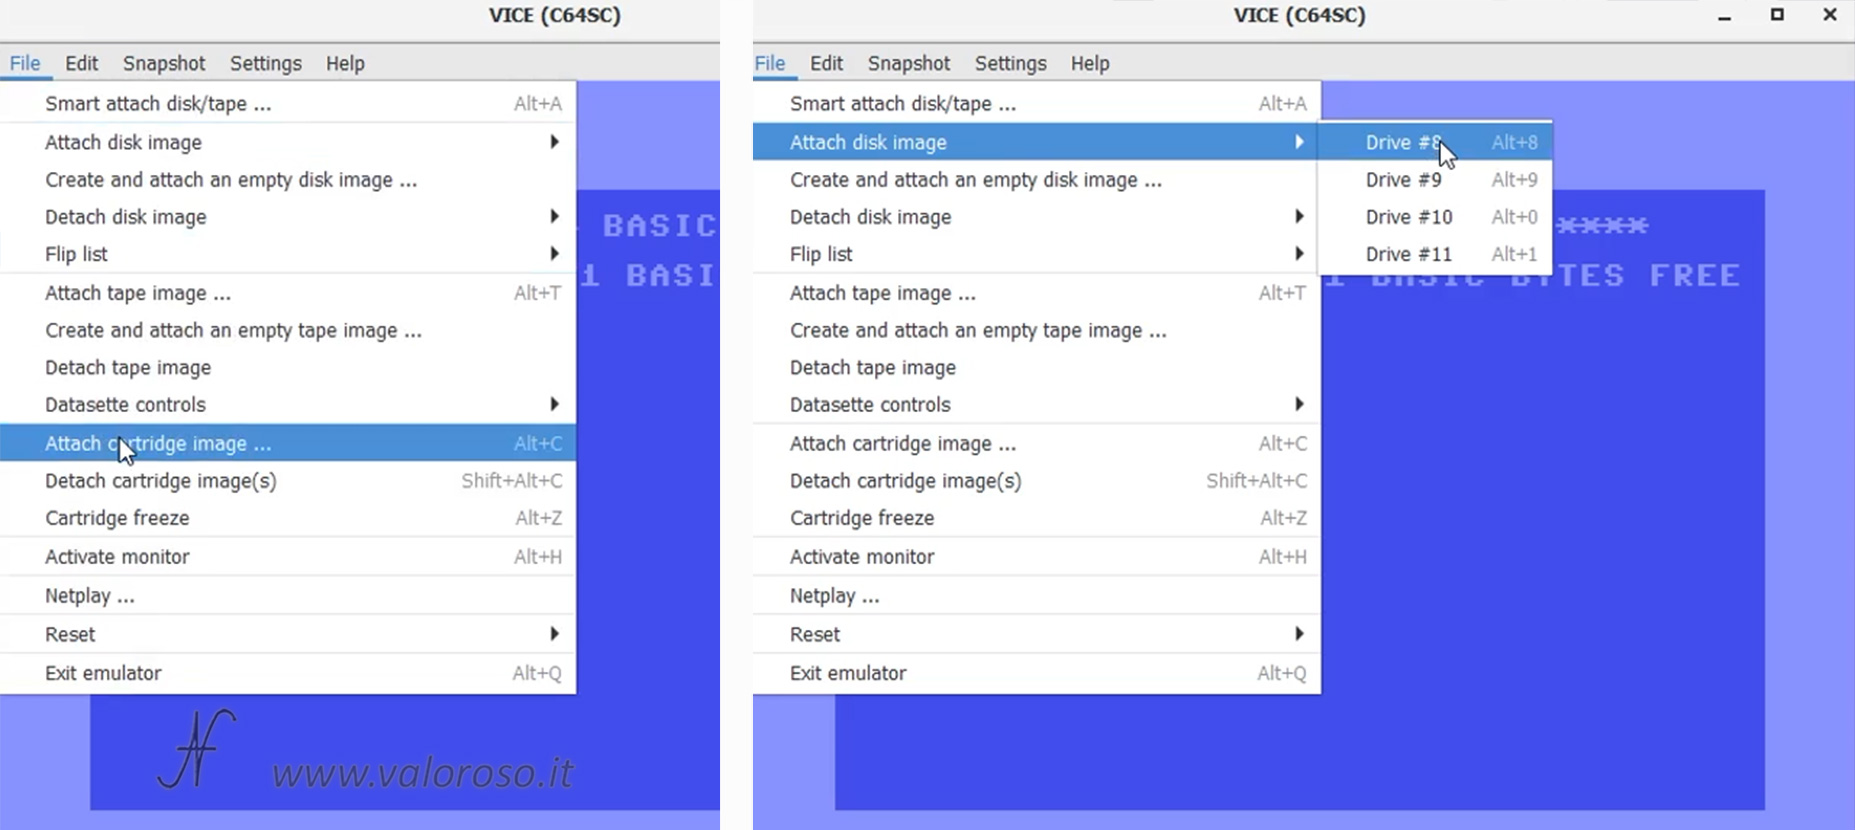Expand Detach disk image arrow in left window

554,217
